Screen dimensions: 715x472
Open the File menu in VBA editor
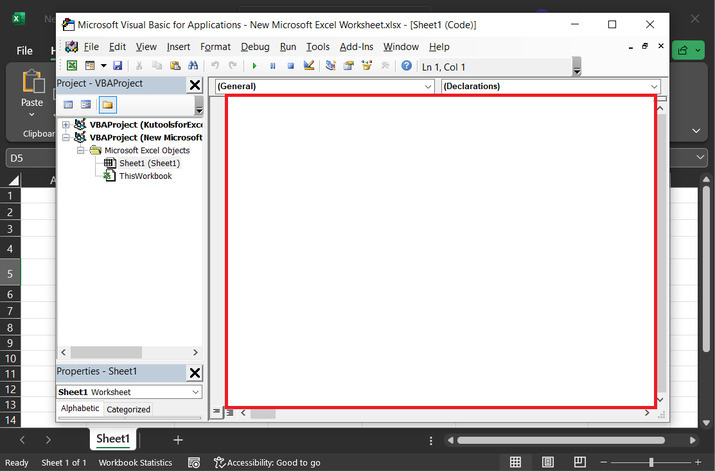pyautogui.click(x=91, y=47)
